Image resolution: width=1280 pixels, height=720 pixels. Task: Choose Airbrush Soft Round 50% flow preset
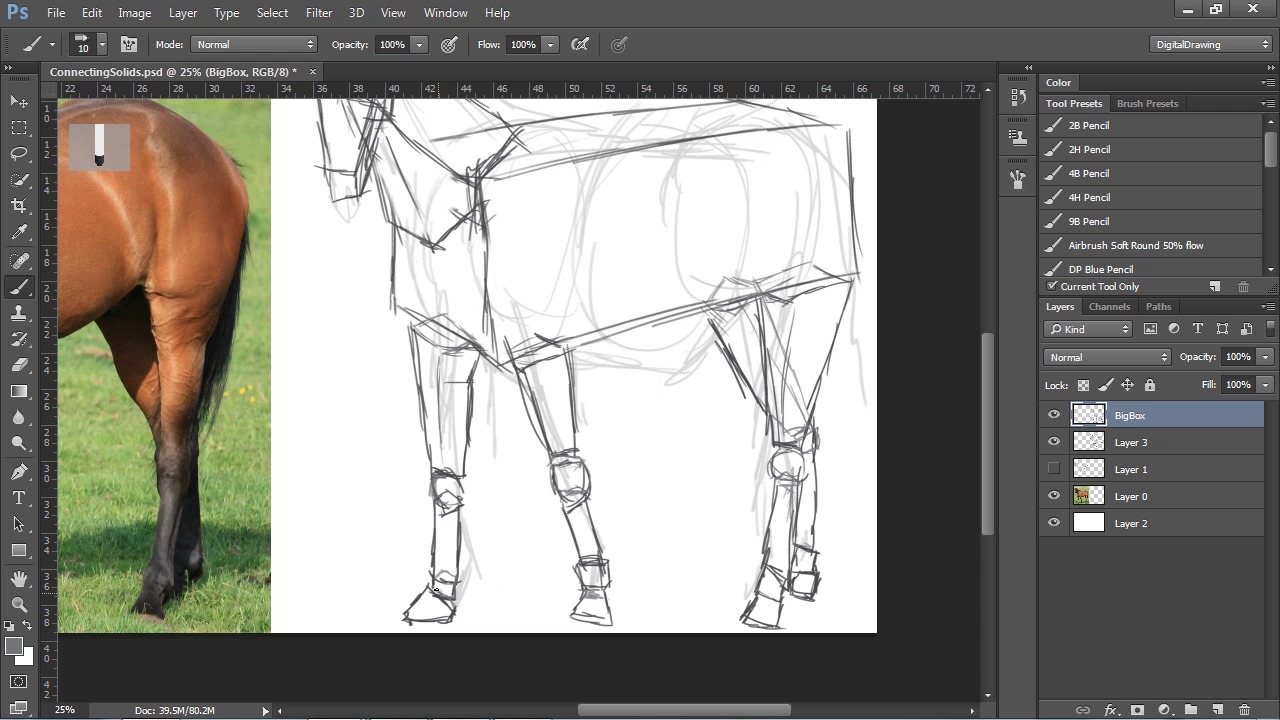pyautogui.click(x=1150, y=245)
